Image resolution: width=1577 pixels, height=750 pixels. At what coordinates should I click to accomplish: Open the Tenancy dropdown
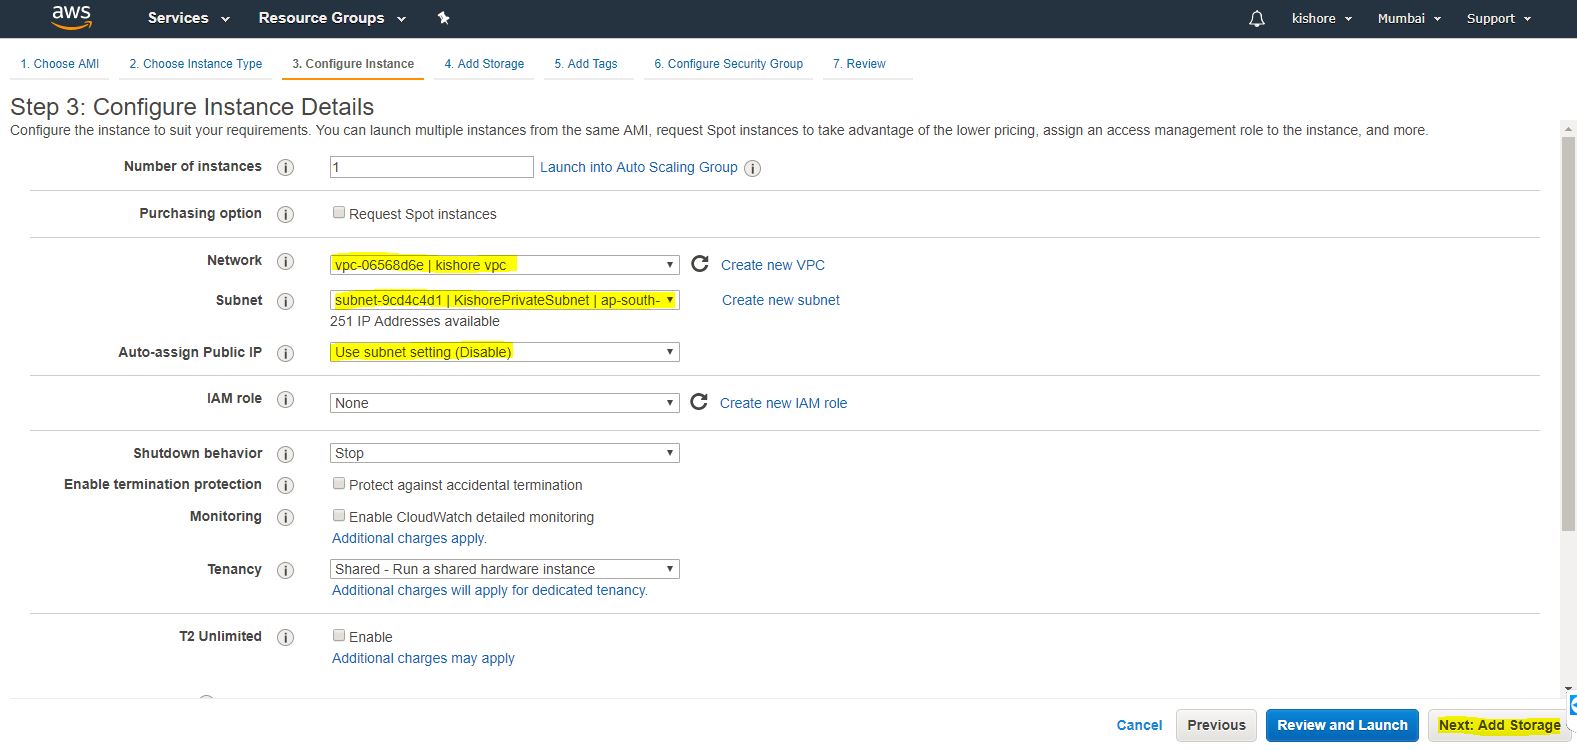(504, 569)
